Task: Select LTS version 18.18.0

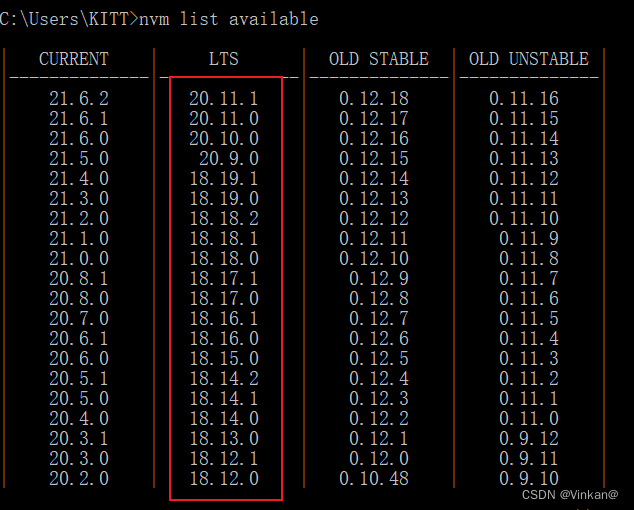Action: click(224, 258)
